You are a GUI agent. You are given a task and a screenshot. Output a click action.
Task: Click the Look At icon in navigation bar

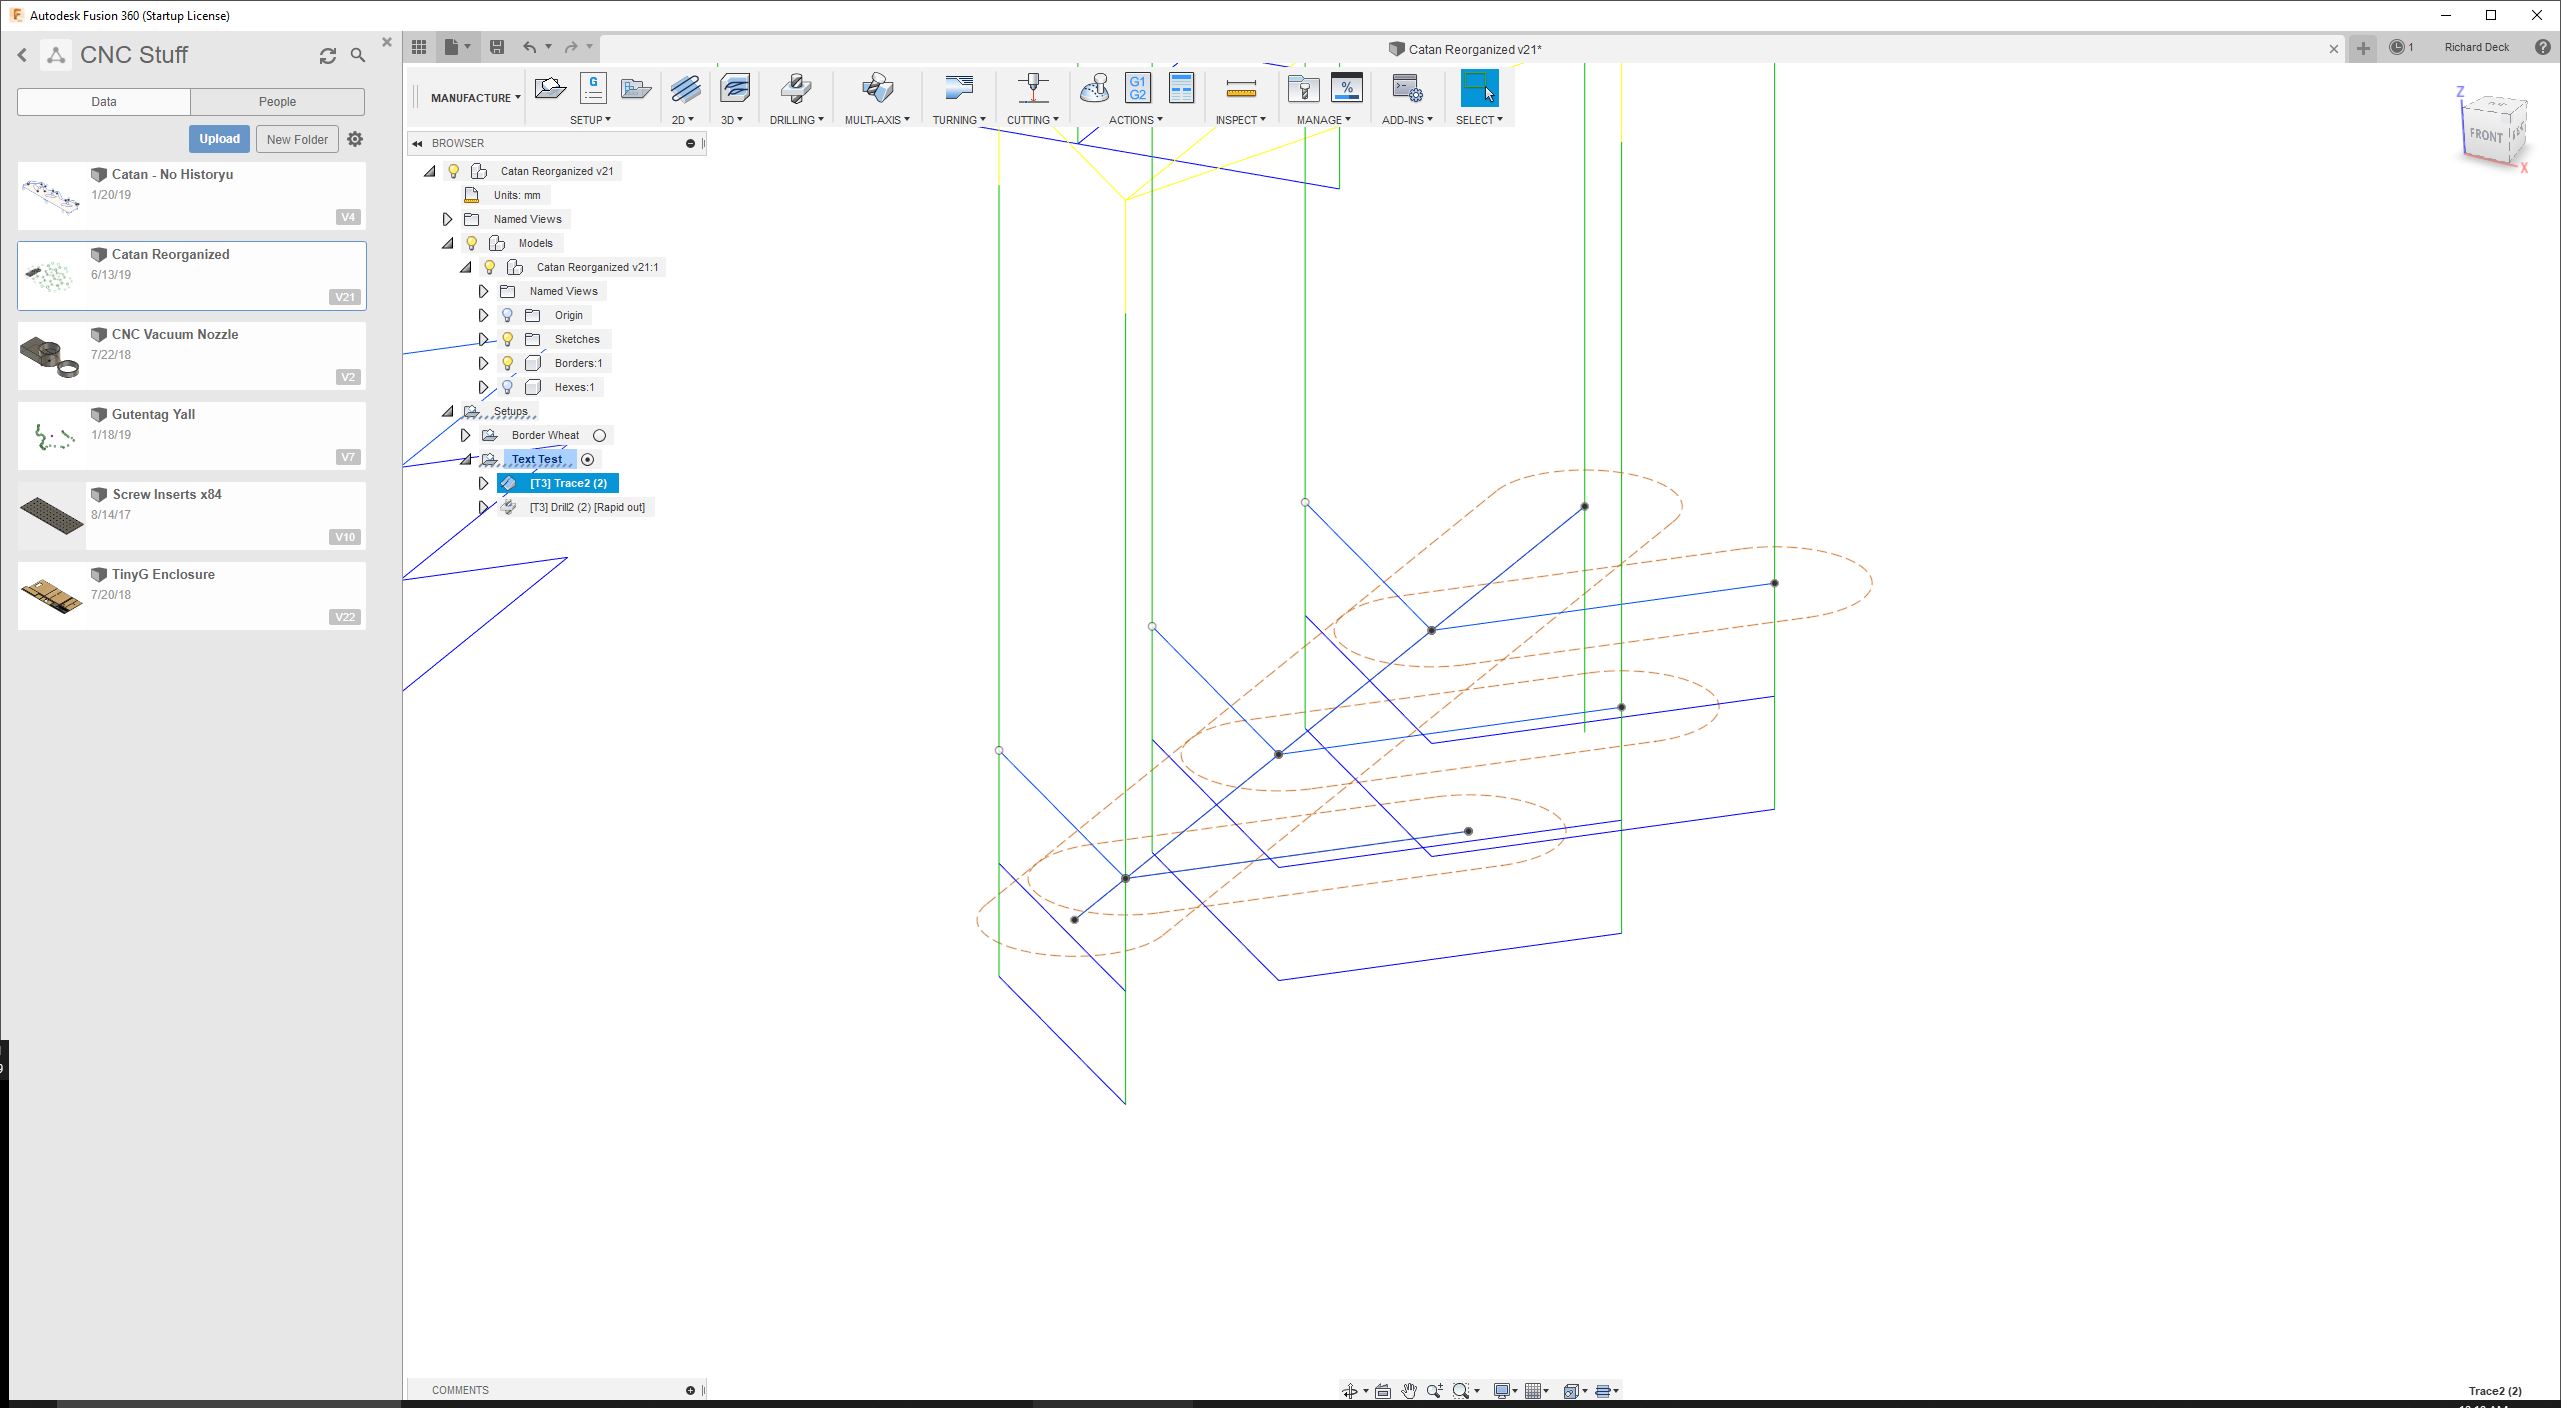point(1382,1390)
